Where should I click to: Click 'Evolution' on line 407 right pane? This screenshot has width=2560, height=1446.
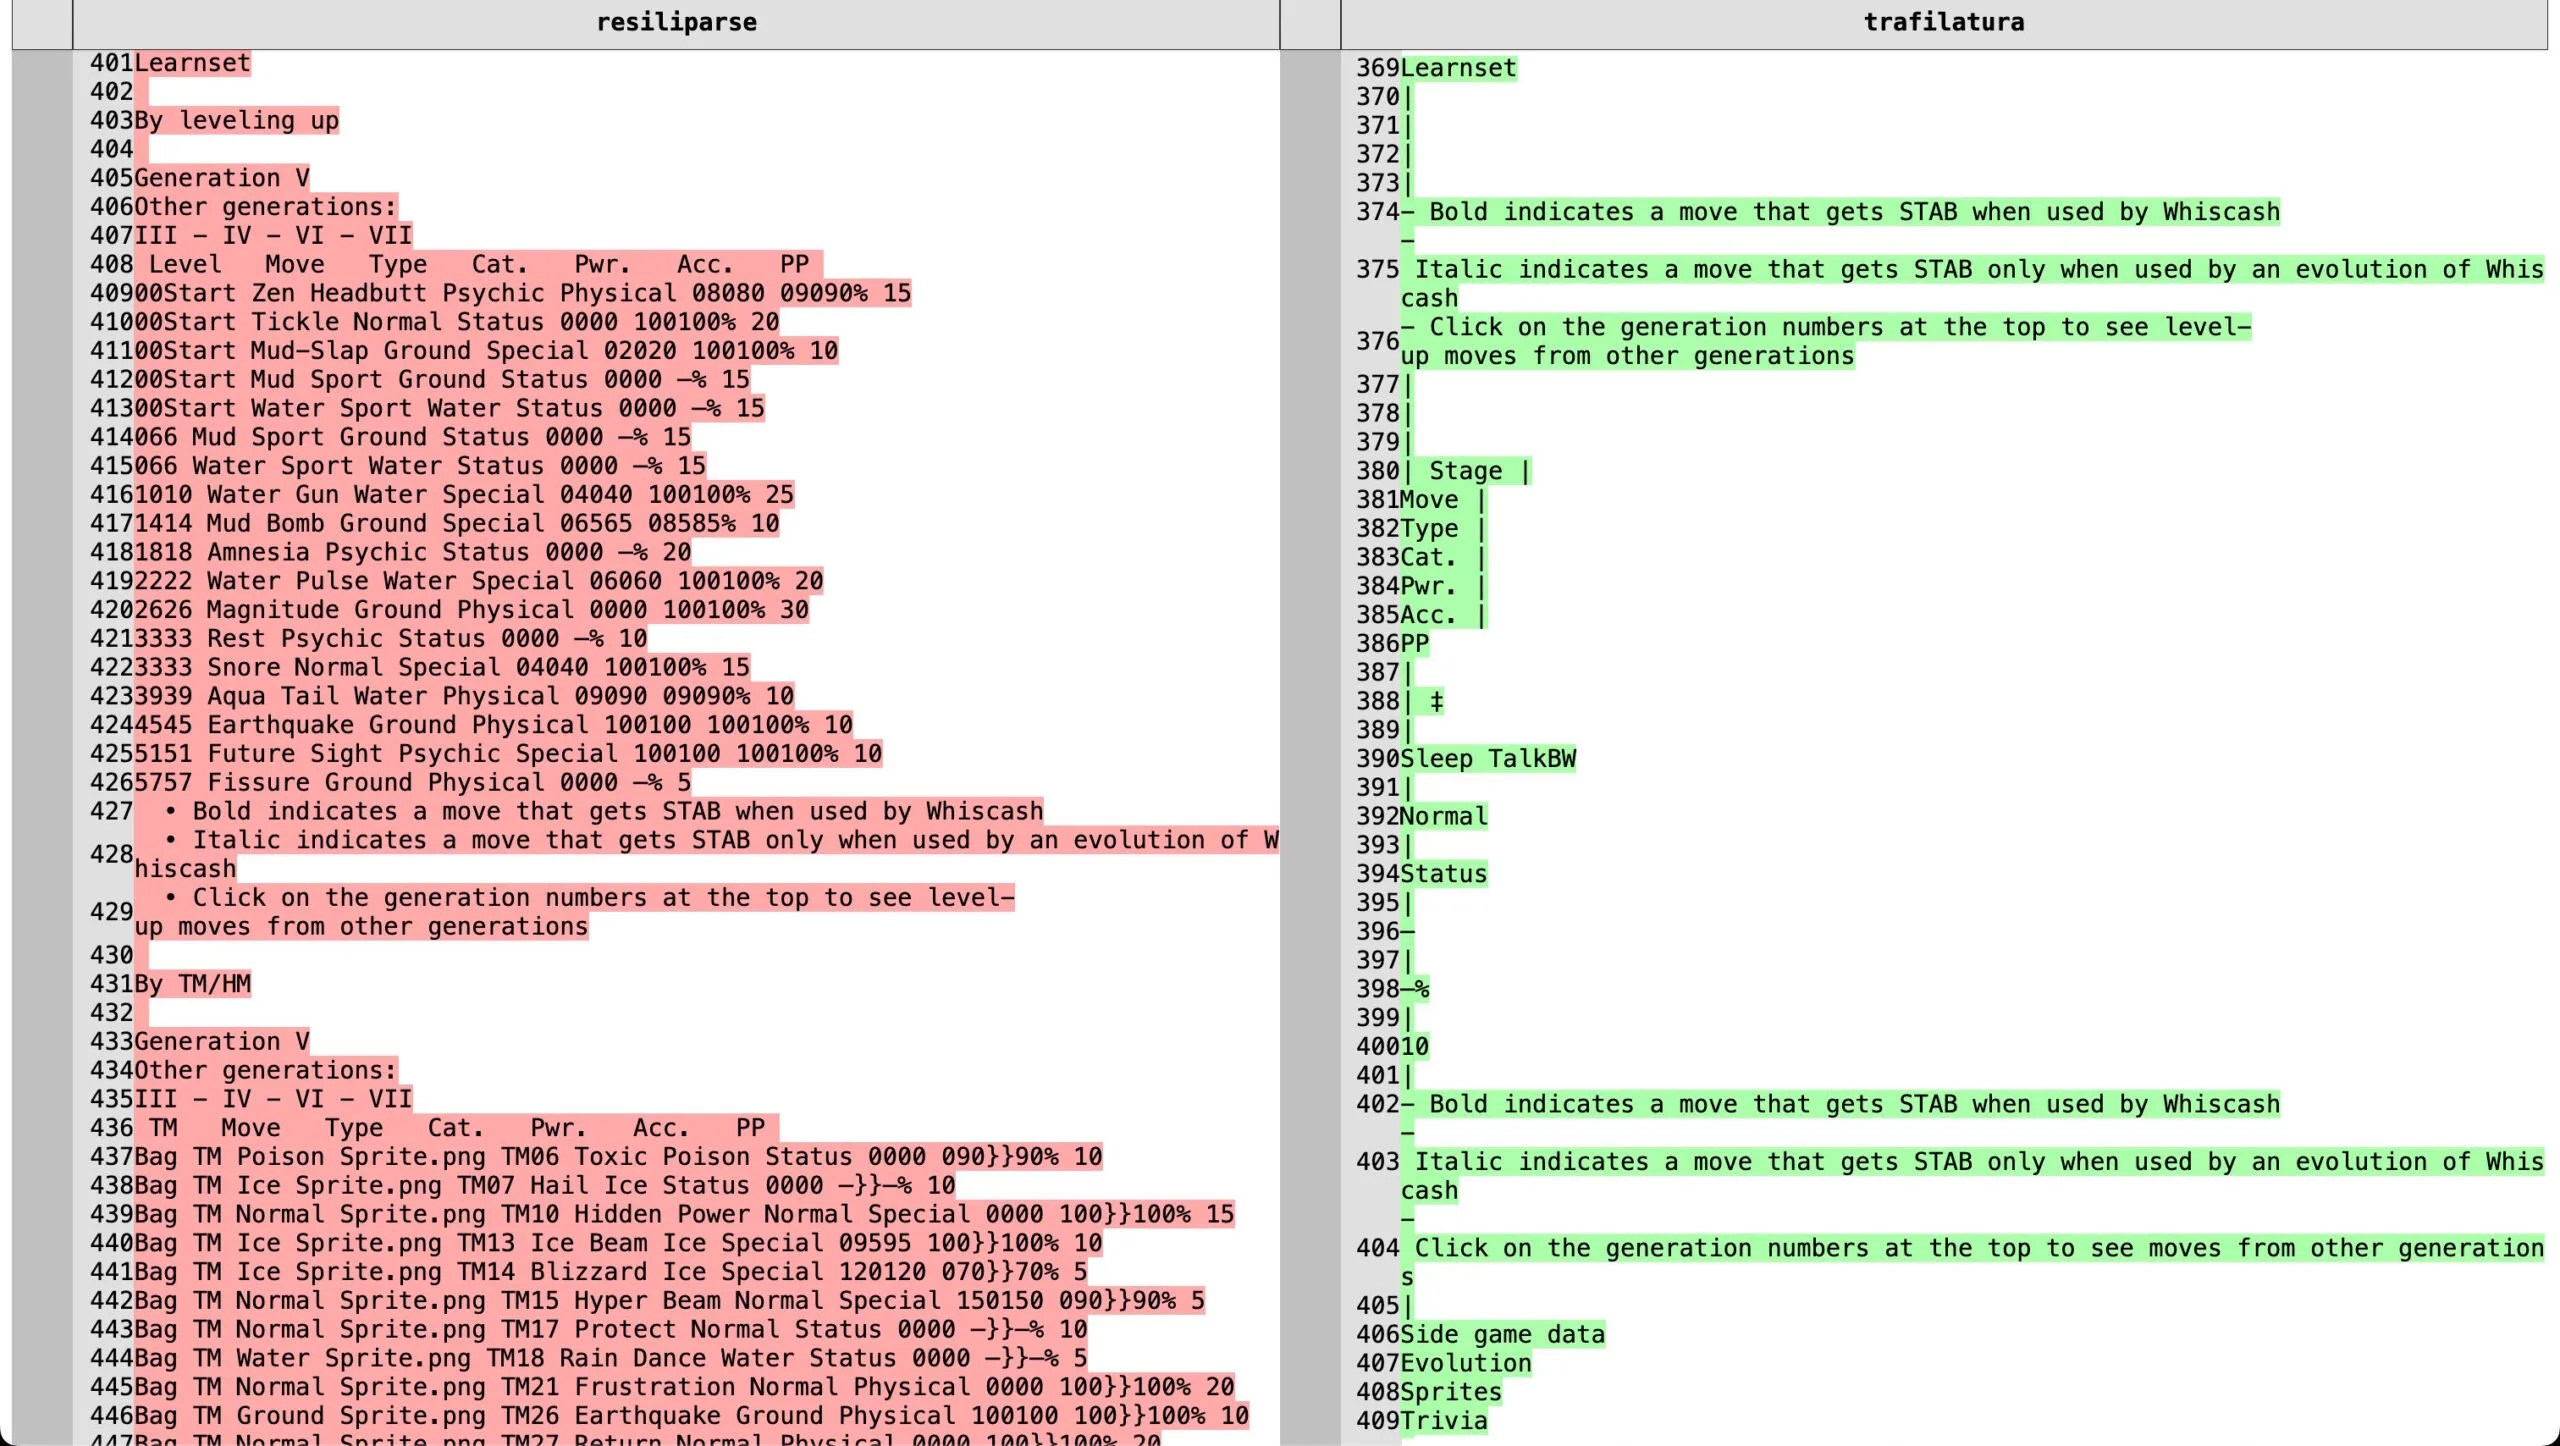tap(1465, 1364)
